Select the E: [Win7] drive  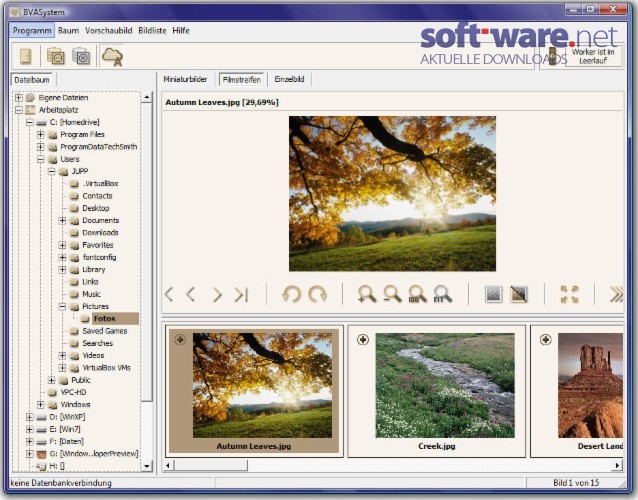pos(65,429)
